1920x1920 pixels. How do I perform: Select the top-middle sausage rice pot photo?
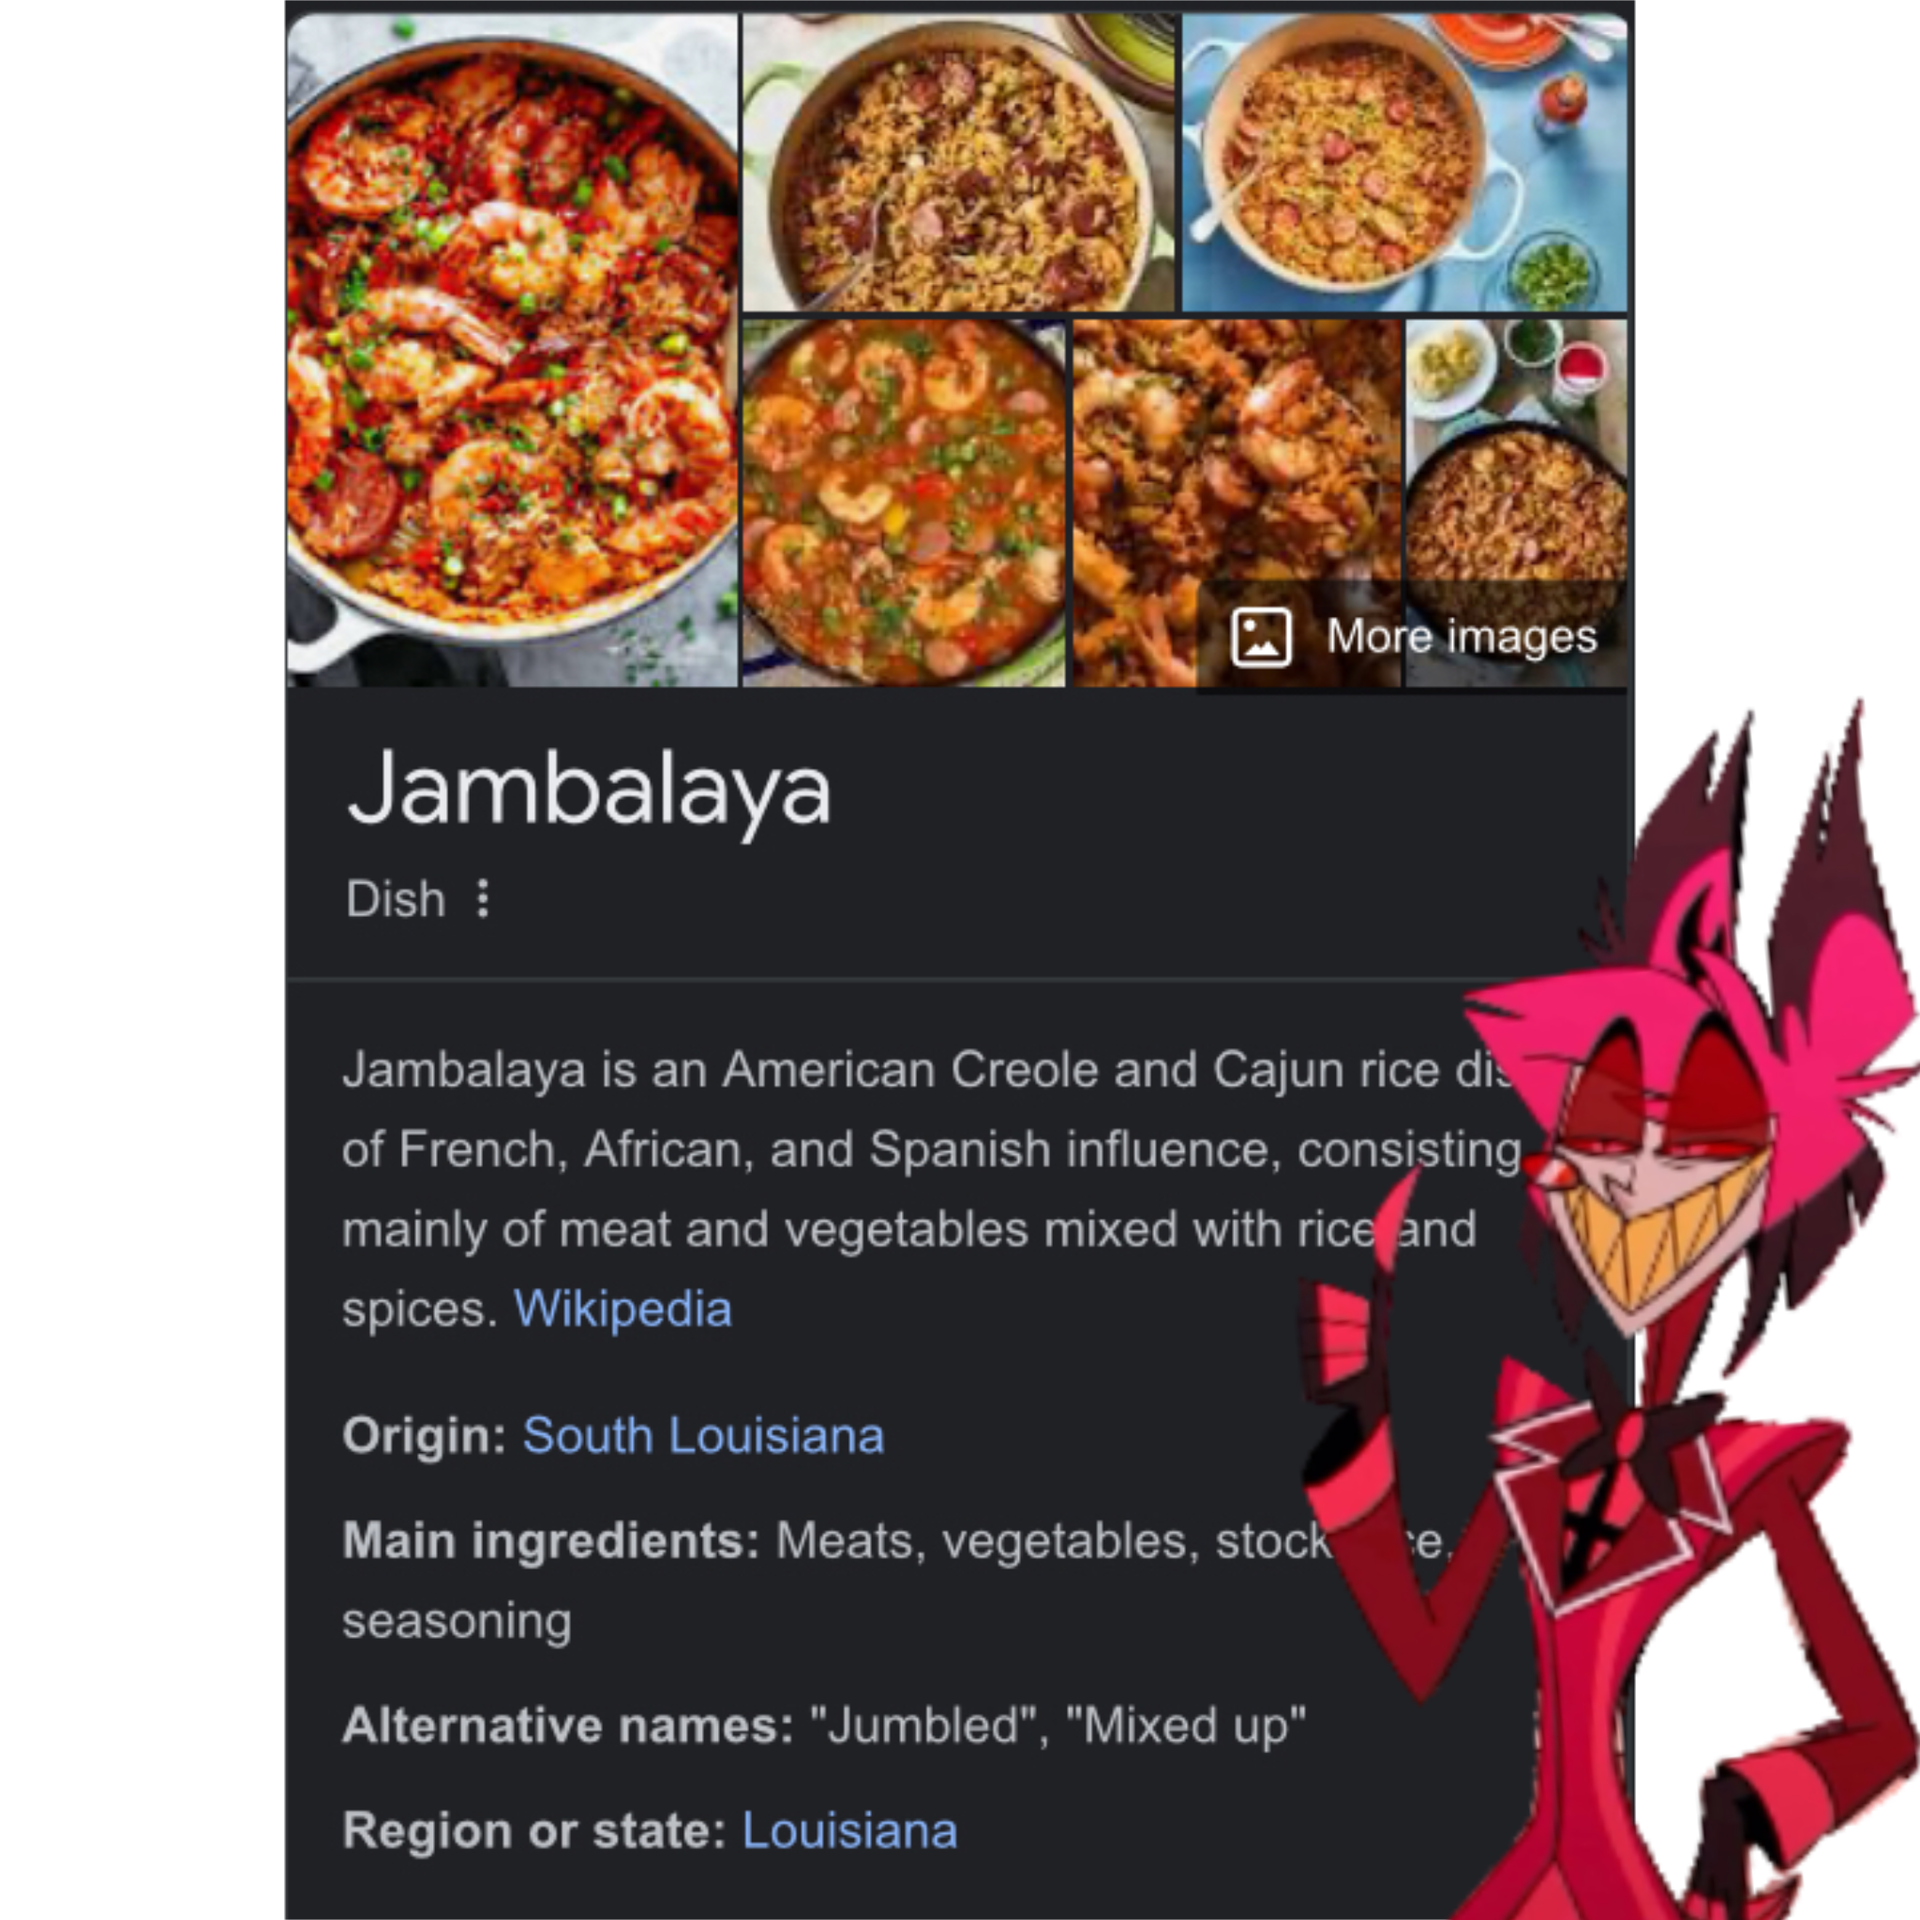coord(958,163)
